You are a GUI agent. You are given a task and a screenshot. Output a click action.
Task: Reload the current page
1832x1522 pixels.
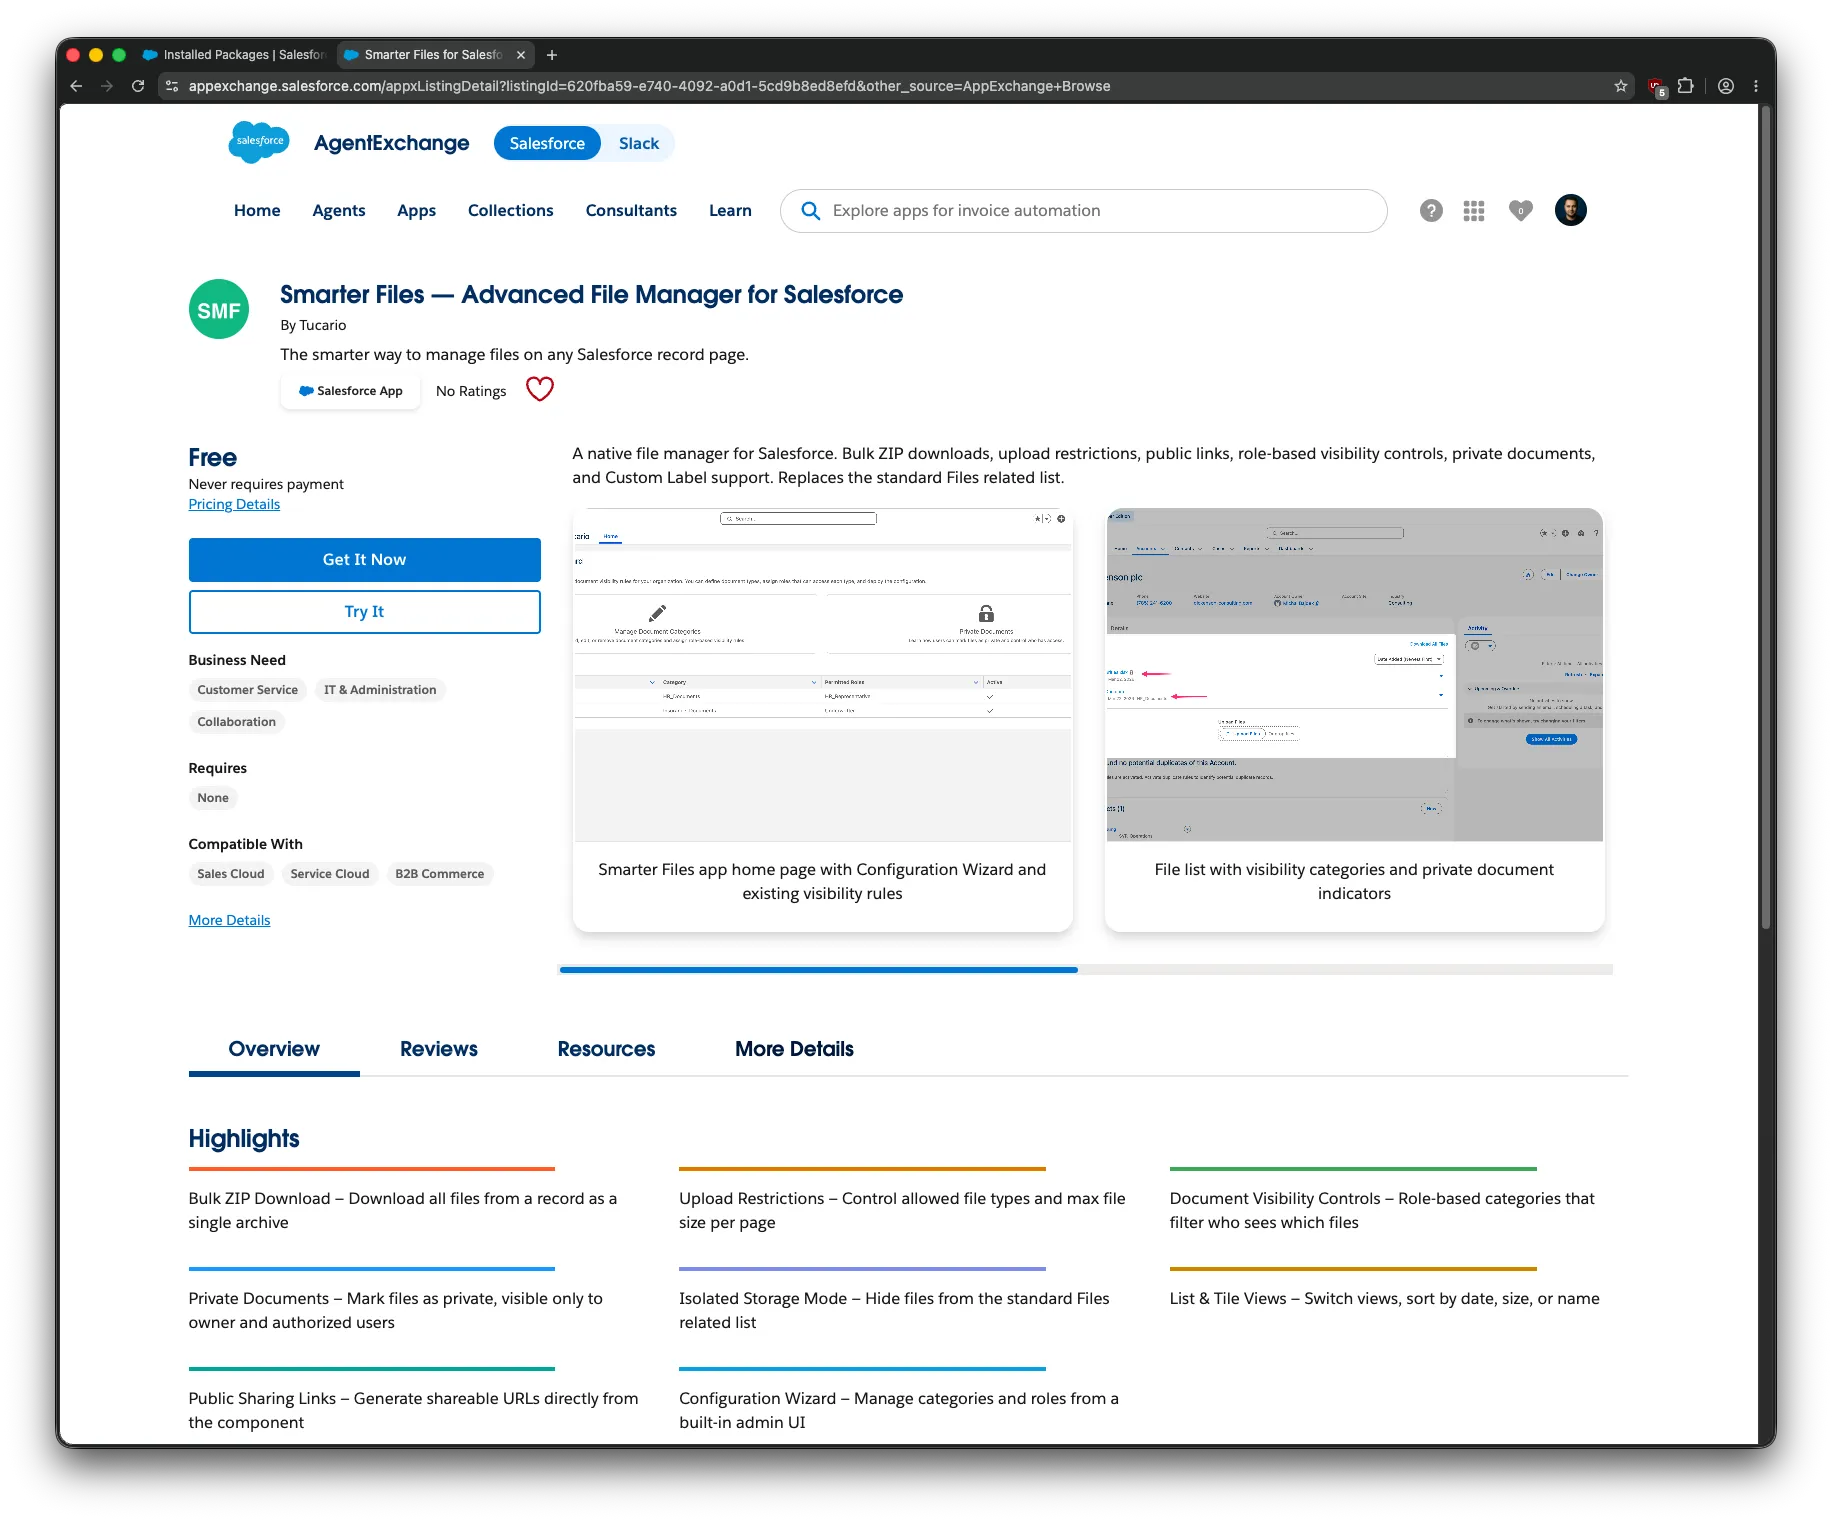click(138, 86)
